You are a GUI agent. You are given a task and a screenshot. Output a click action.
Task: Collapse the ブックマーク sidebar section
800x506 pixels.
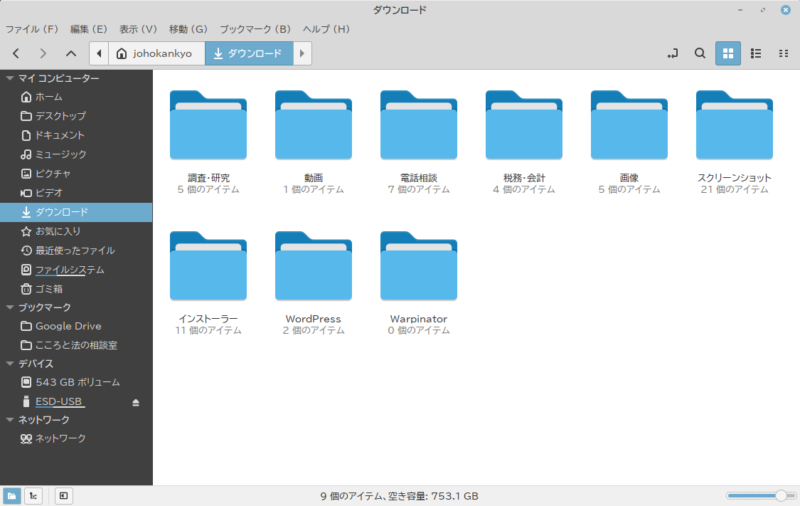(x=10, y=307)
